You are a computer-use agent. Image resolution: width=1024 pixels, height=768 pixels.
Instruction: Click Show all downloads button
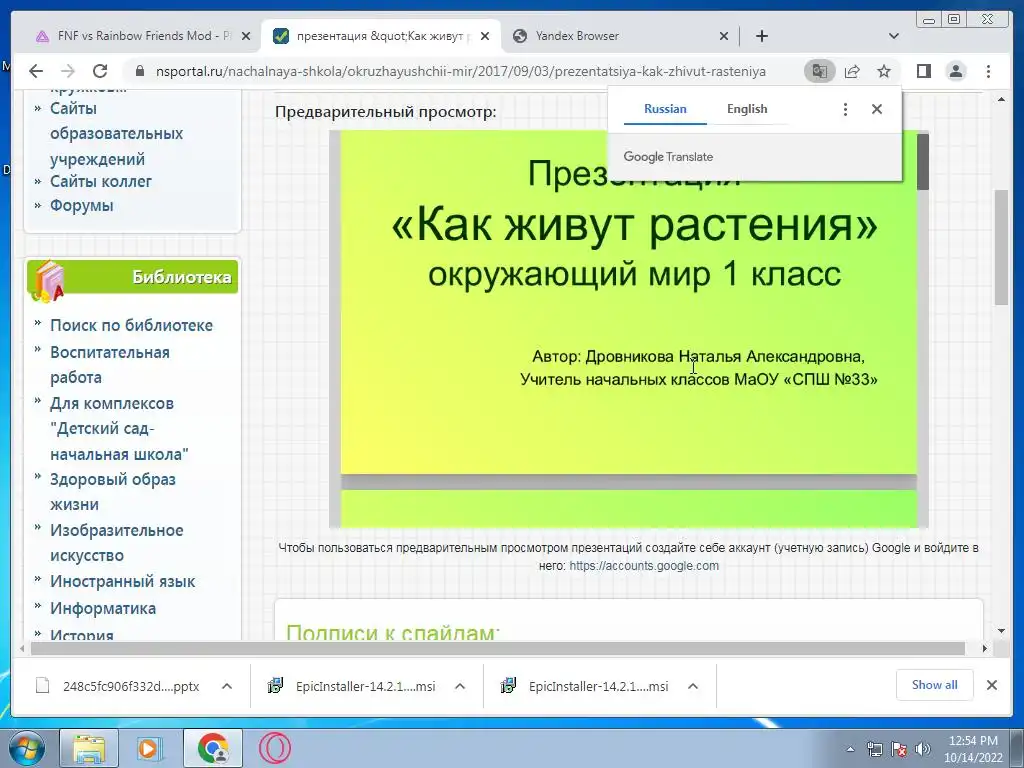coord(935,685)
